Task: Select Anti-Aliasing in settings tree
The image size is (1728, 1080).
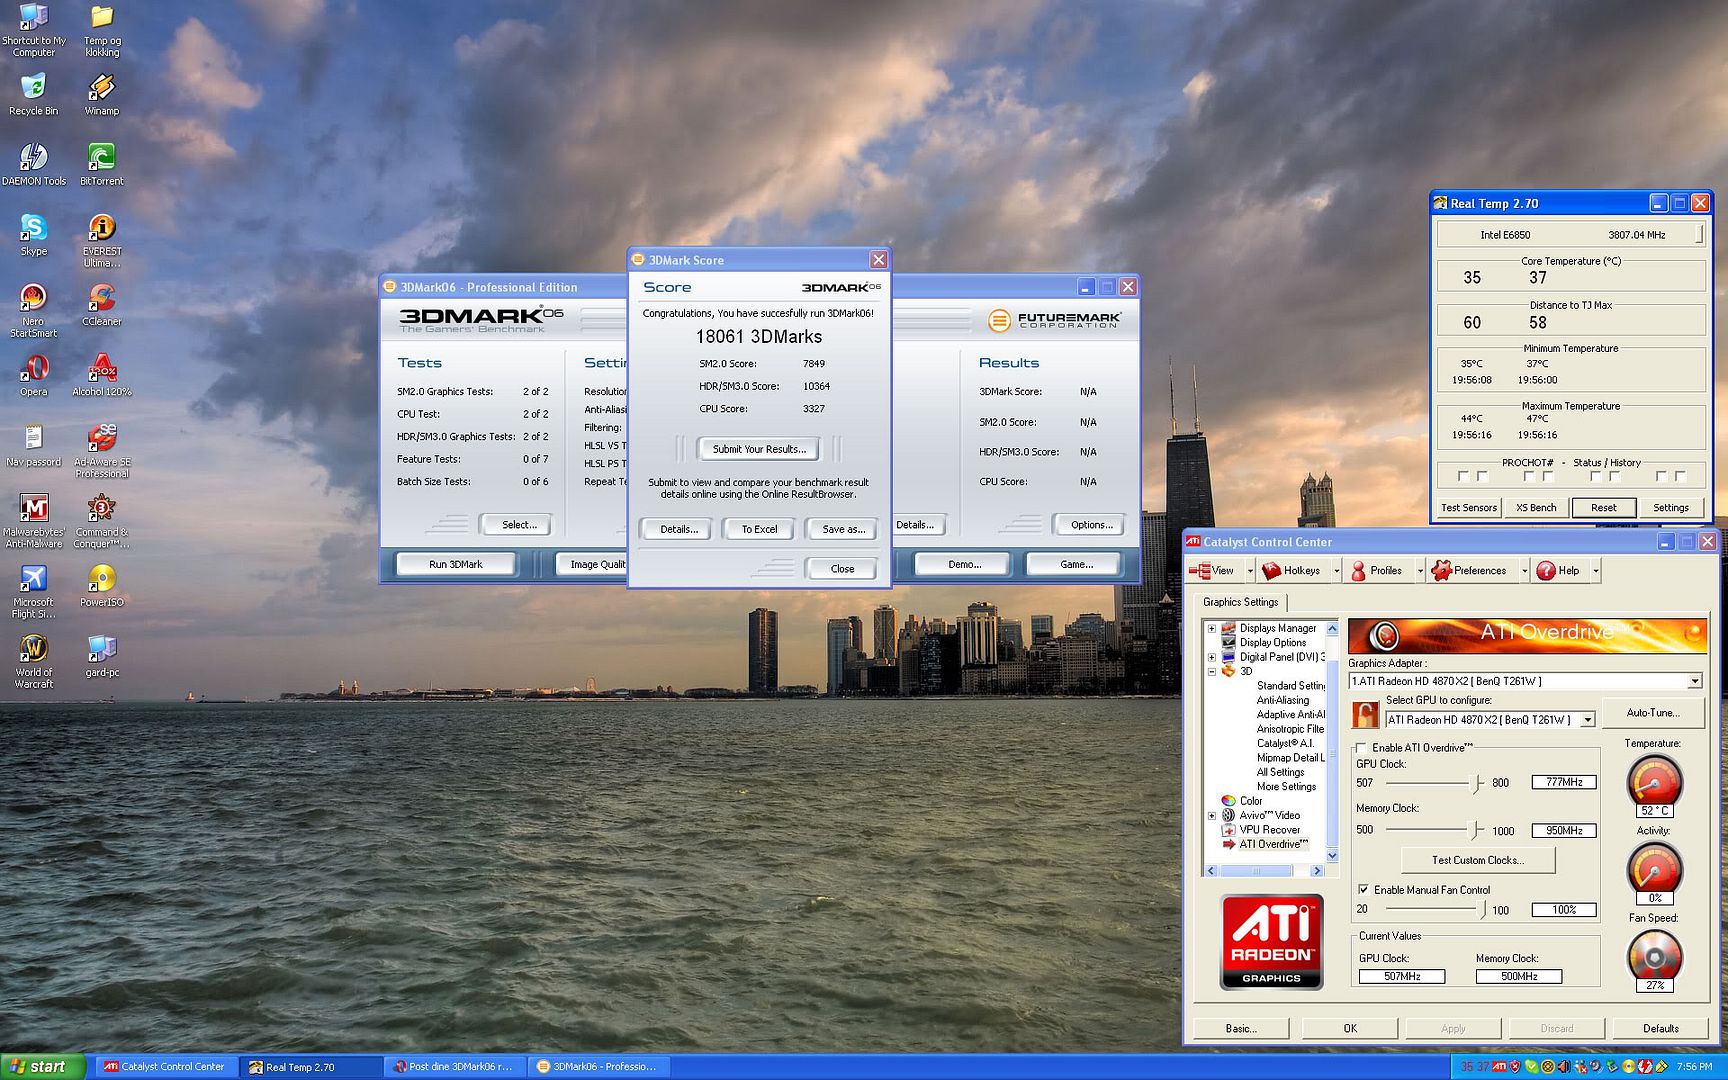Action: (1282, 700)
